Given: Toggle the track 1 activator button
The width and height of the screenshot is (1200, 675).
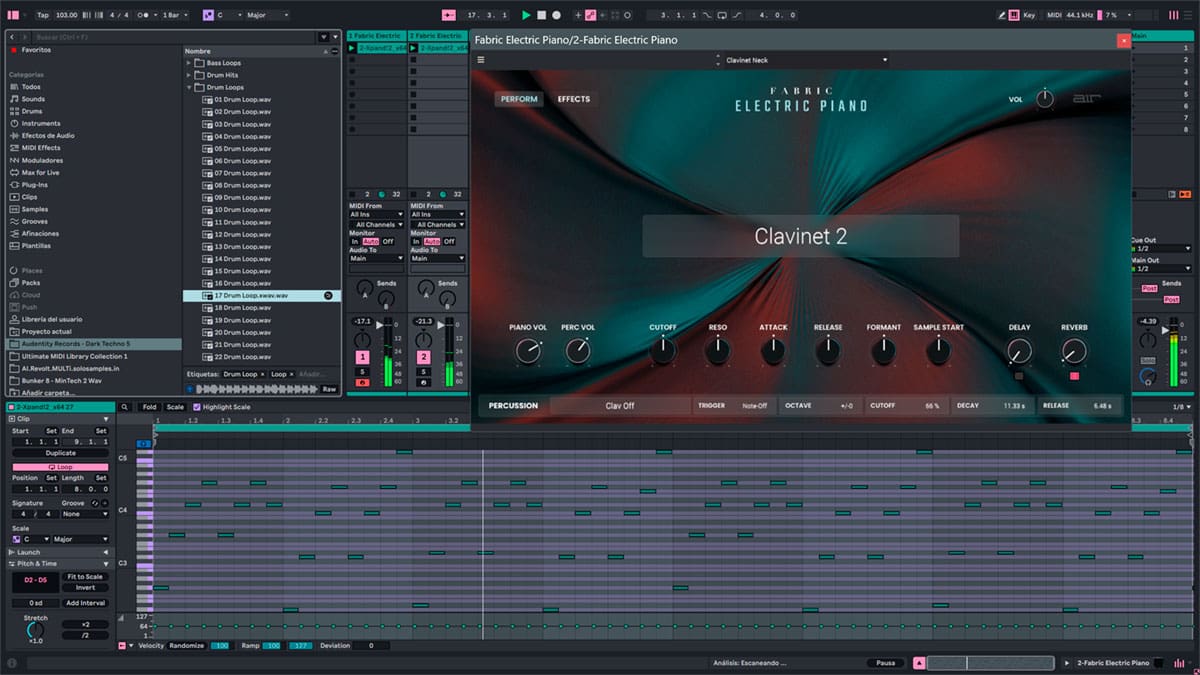Looking at the screenshot, I should pyautogui.click(x=362, y=357).
